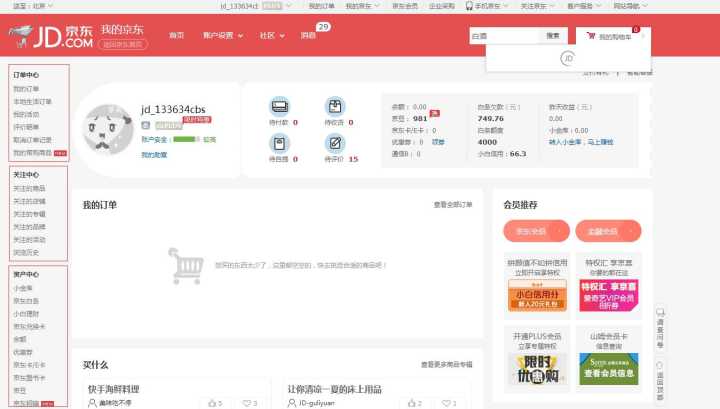Click the cart item count badge 0

636,29
